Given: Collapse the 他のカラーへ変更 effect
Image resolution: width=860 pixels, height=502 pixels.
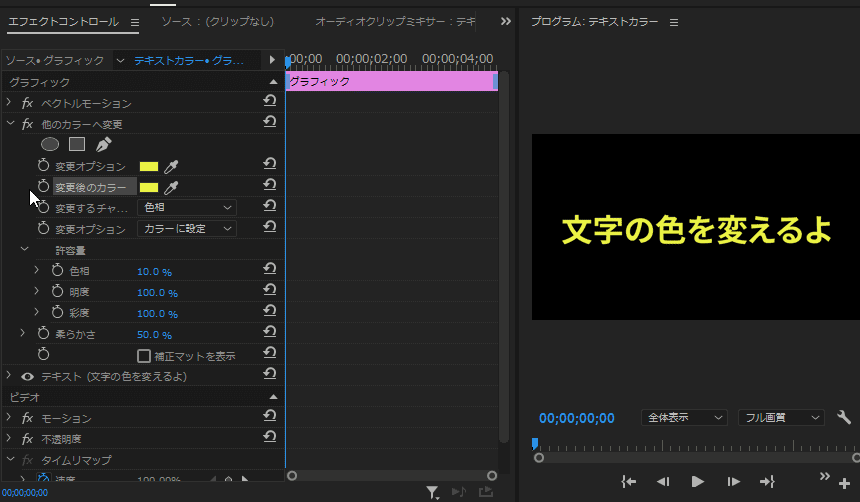Looking at the screenshot, I should pyautogui.click(x=10, y=123).
